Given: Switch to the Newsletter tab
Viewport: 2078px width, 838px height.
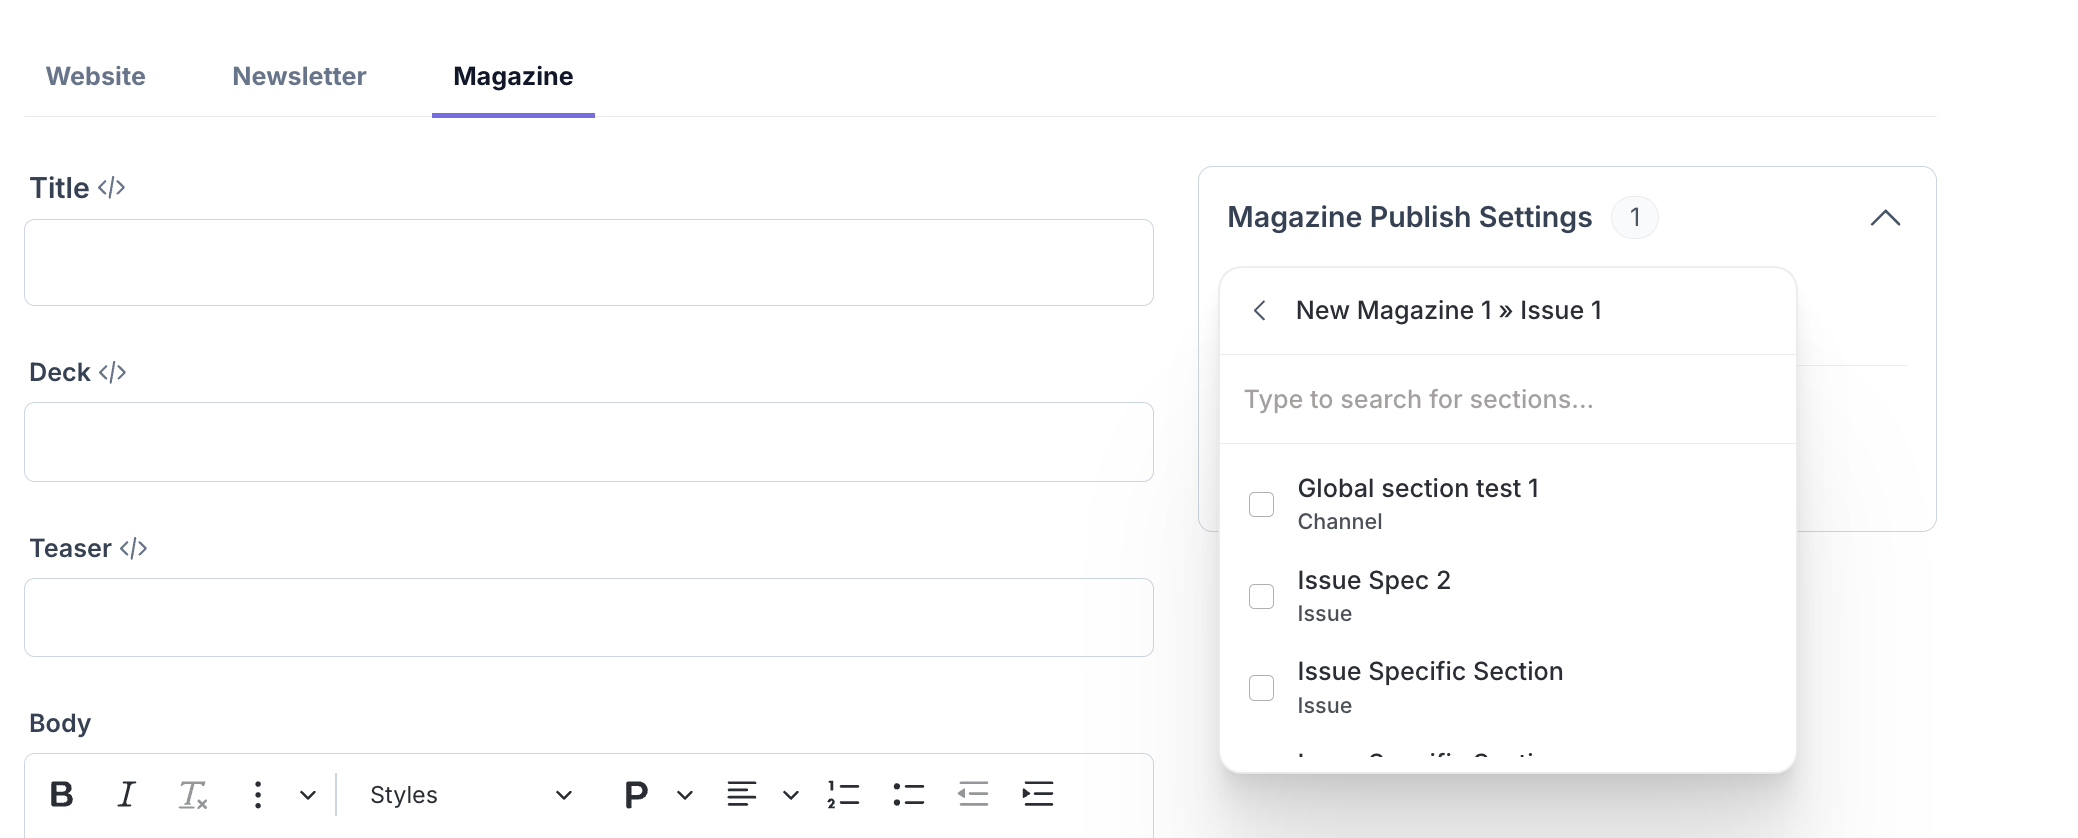Looking at the screenshot, I should pos(299,76).
